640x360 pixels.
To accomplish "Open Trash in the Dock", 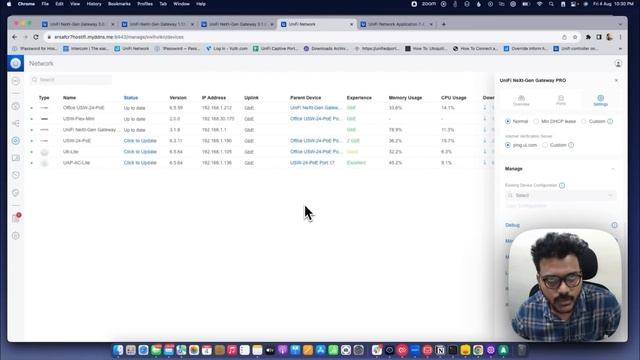I will (522, 350).
